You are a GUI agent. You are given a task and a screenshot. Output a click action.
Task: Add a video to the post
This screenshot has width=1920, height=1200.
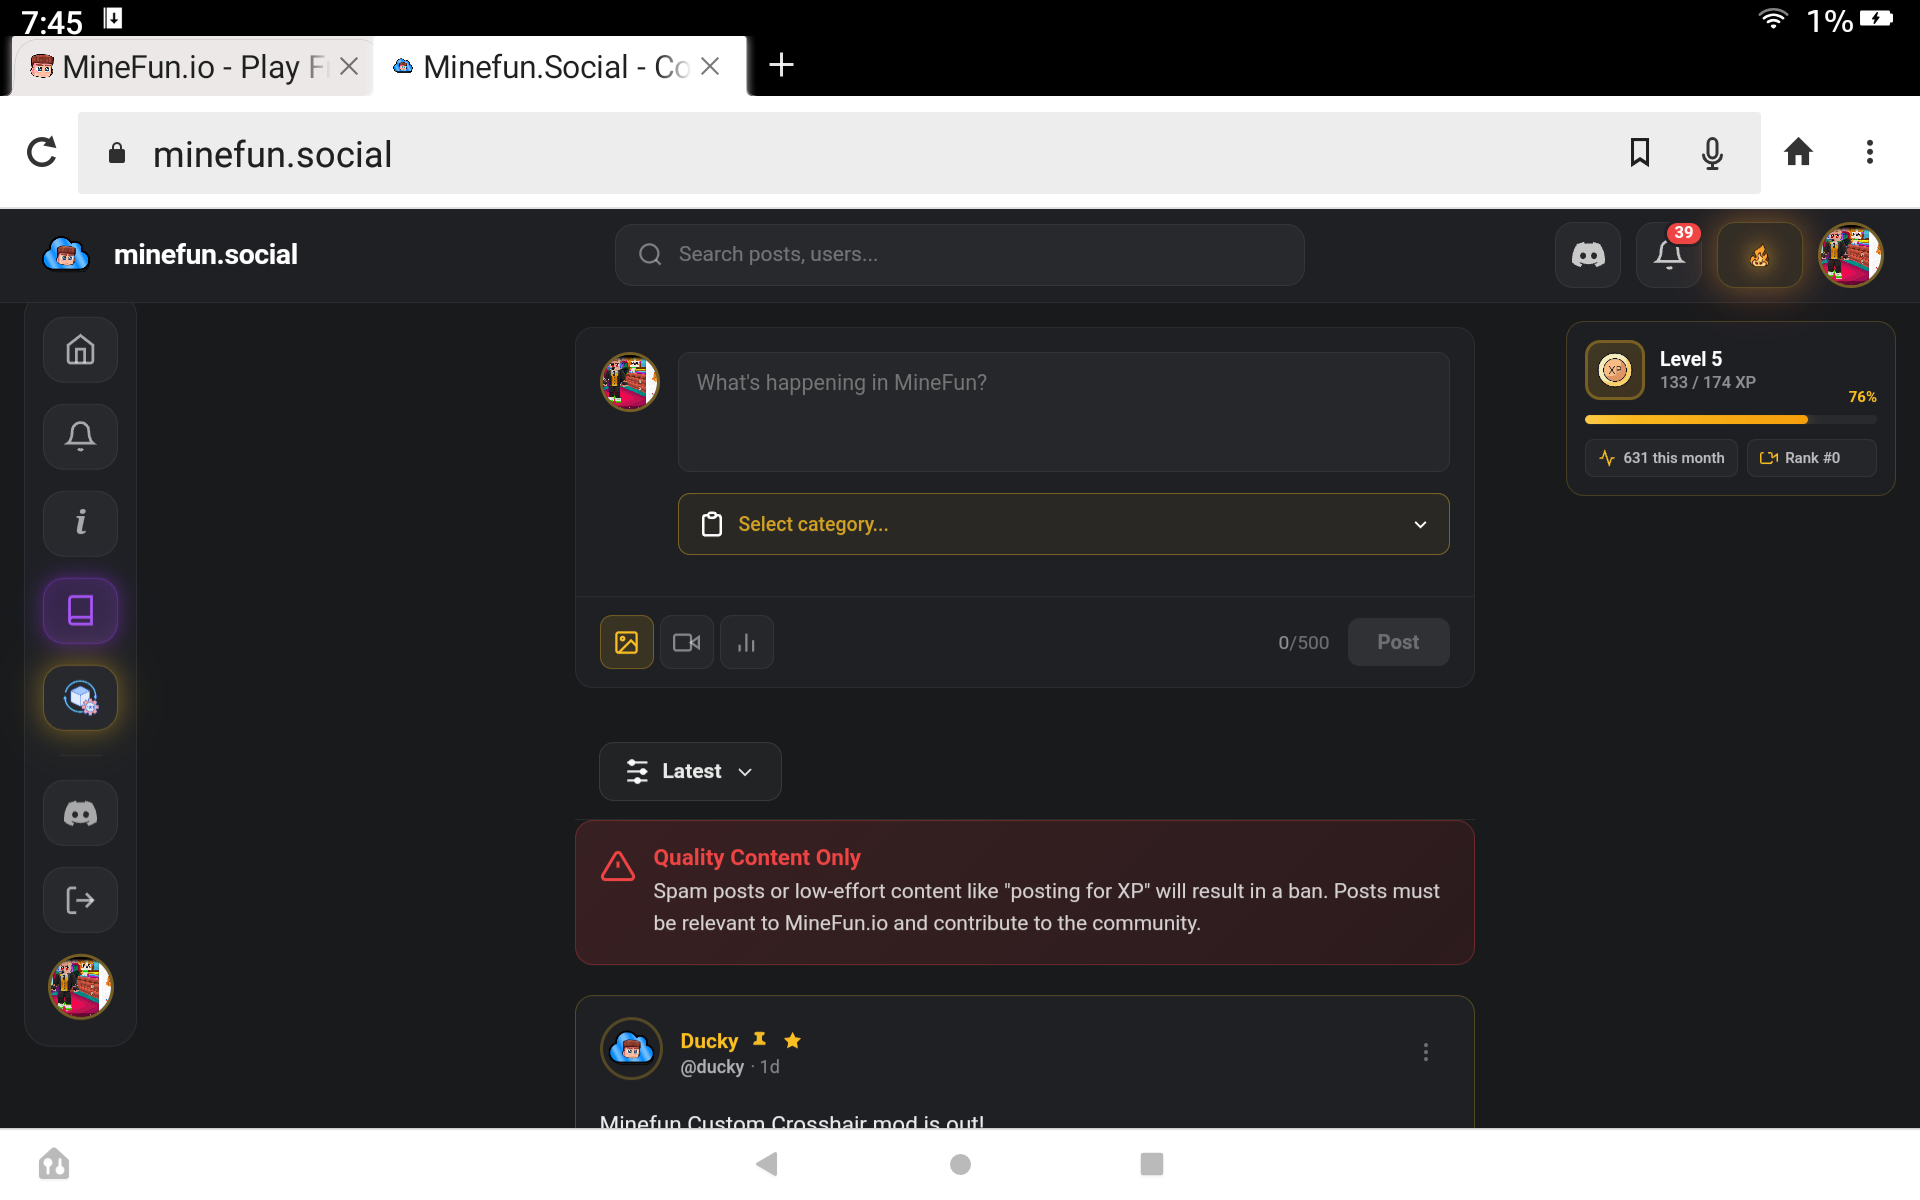686,642
